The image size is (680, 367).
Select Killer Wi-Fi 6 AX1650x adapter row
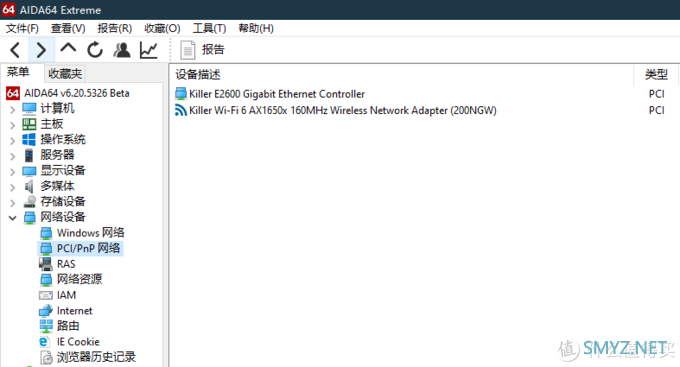tap(343, 110)
